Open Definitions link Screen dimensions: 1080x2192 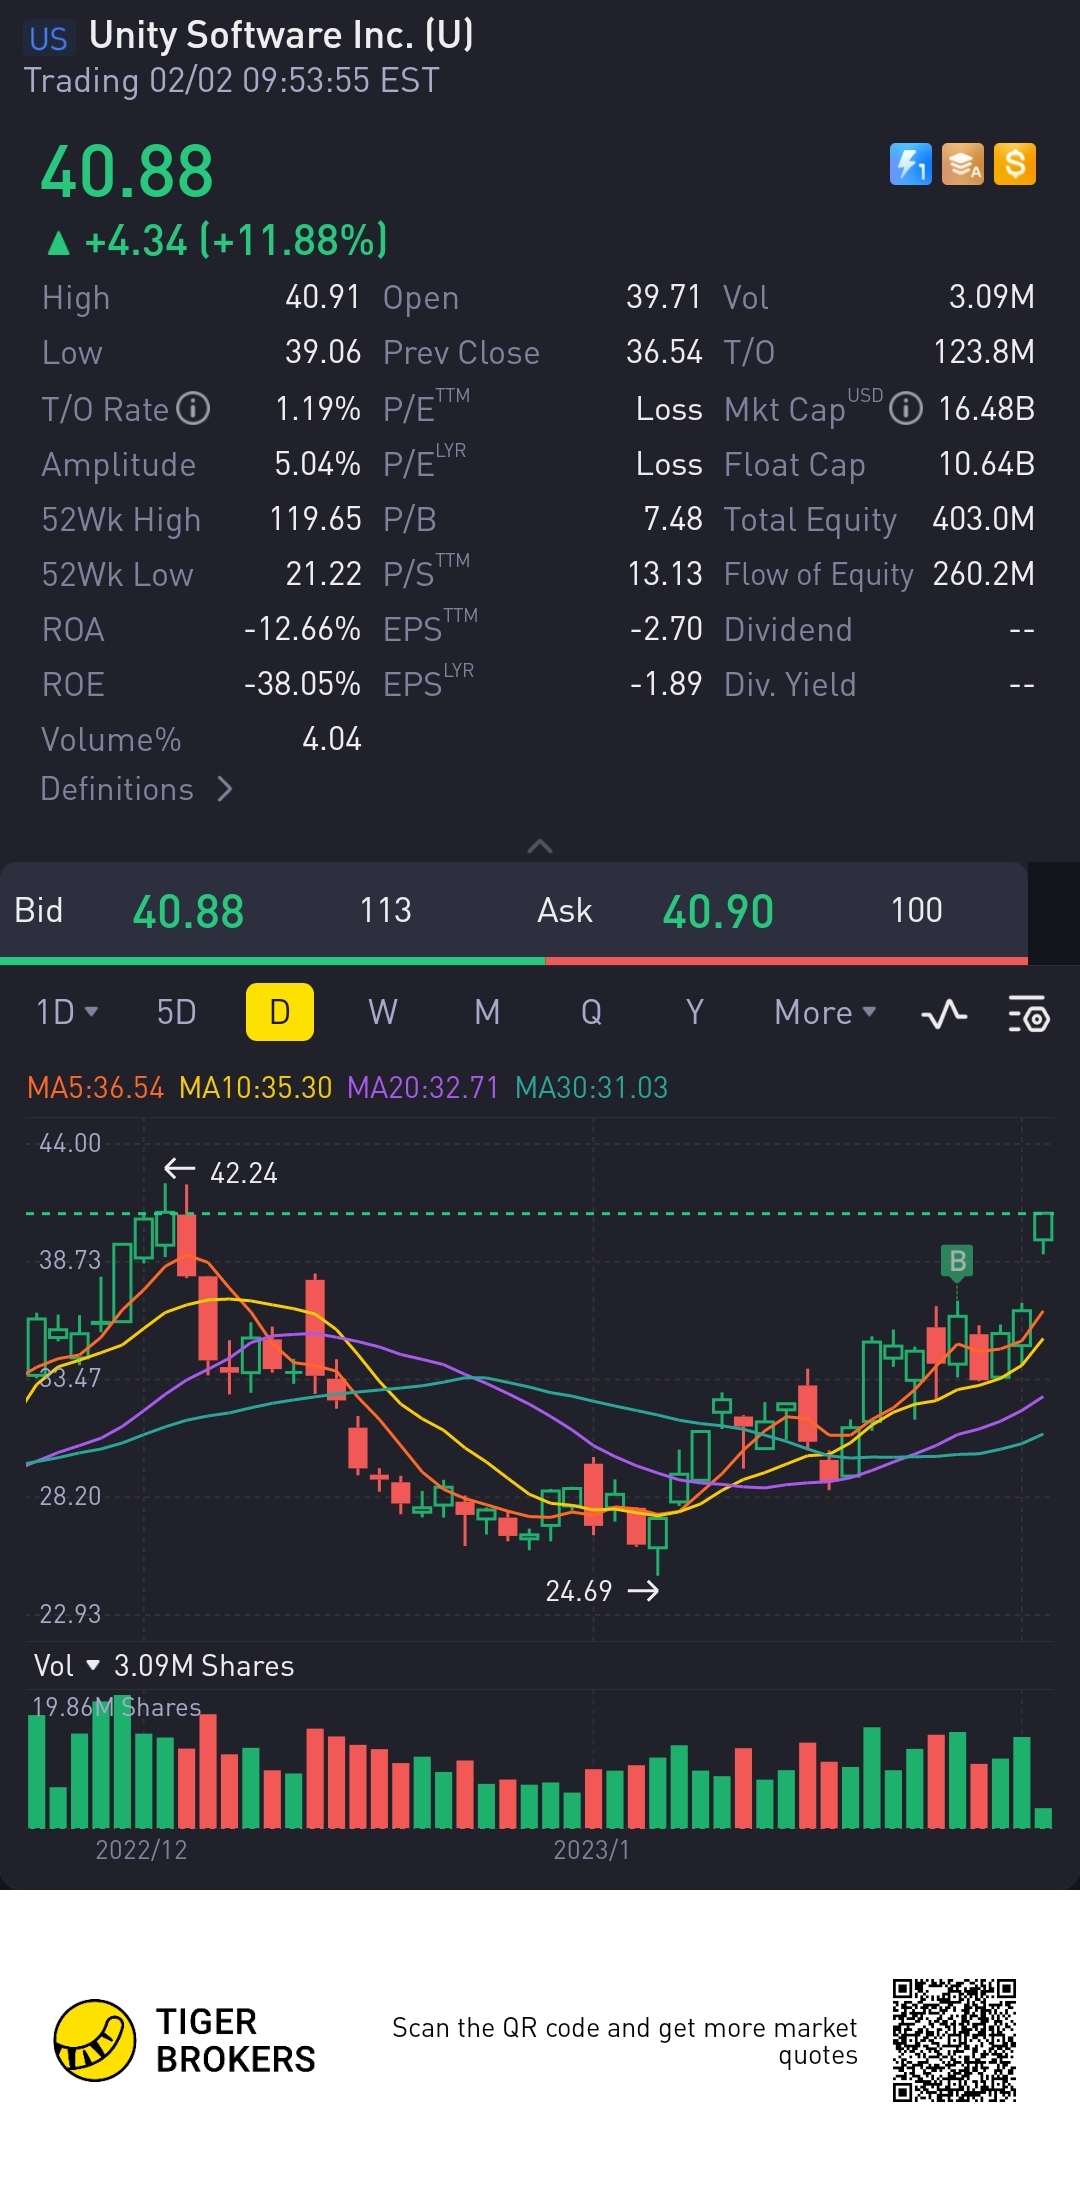point(136,789)
